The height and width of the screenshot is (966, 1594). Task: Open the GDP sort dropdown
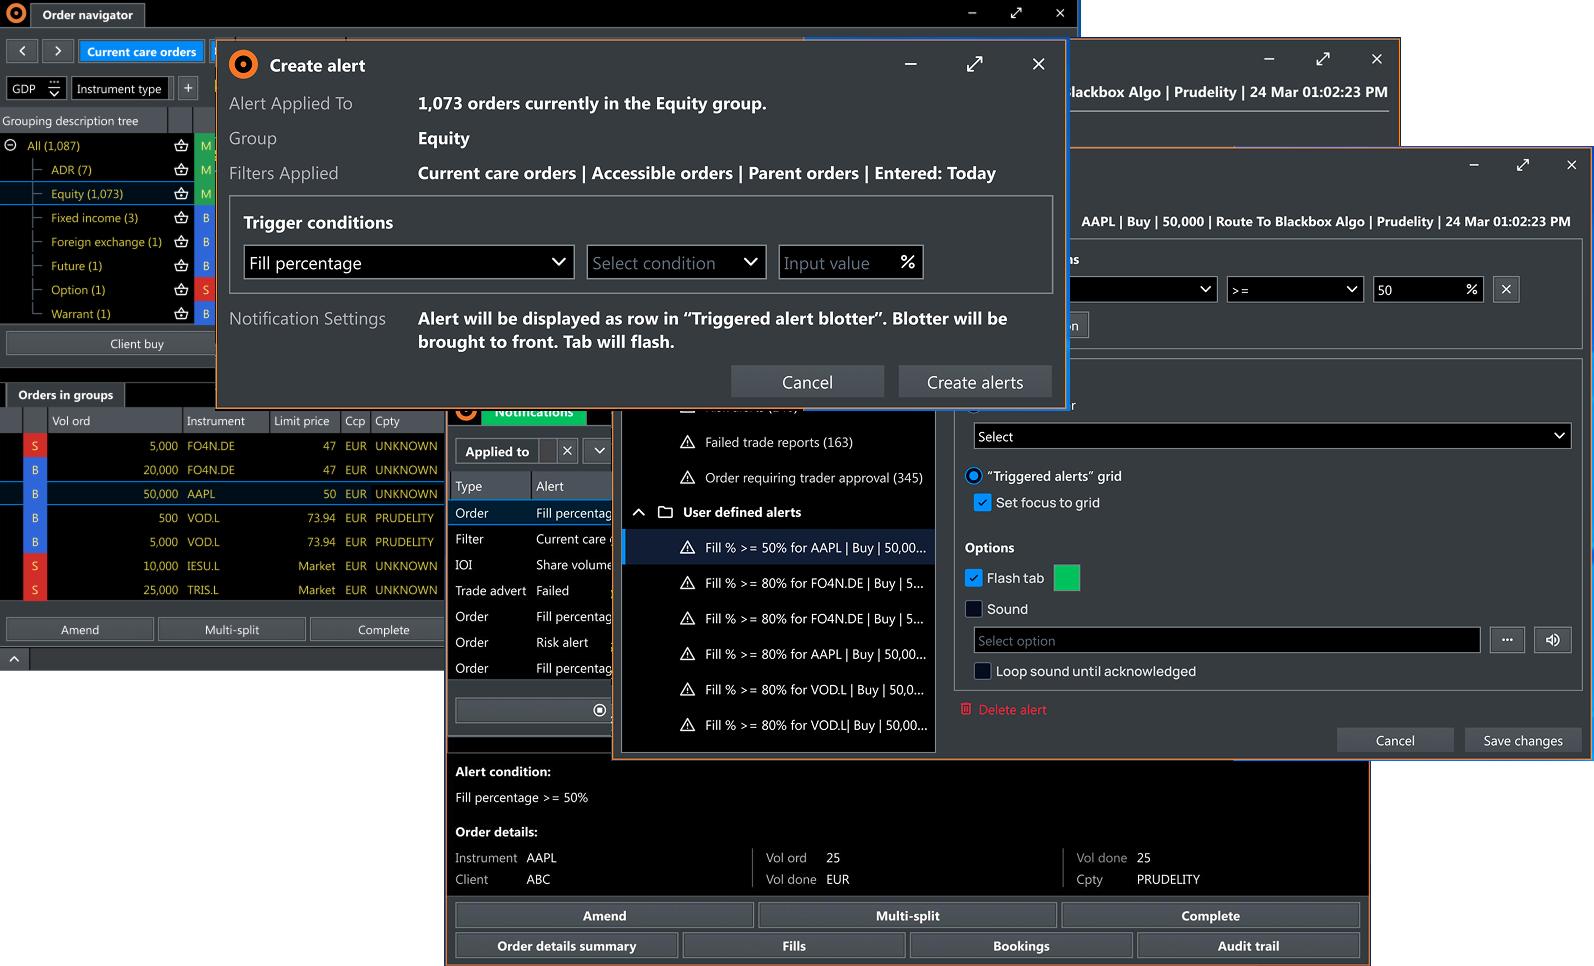[37, 88]
